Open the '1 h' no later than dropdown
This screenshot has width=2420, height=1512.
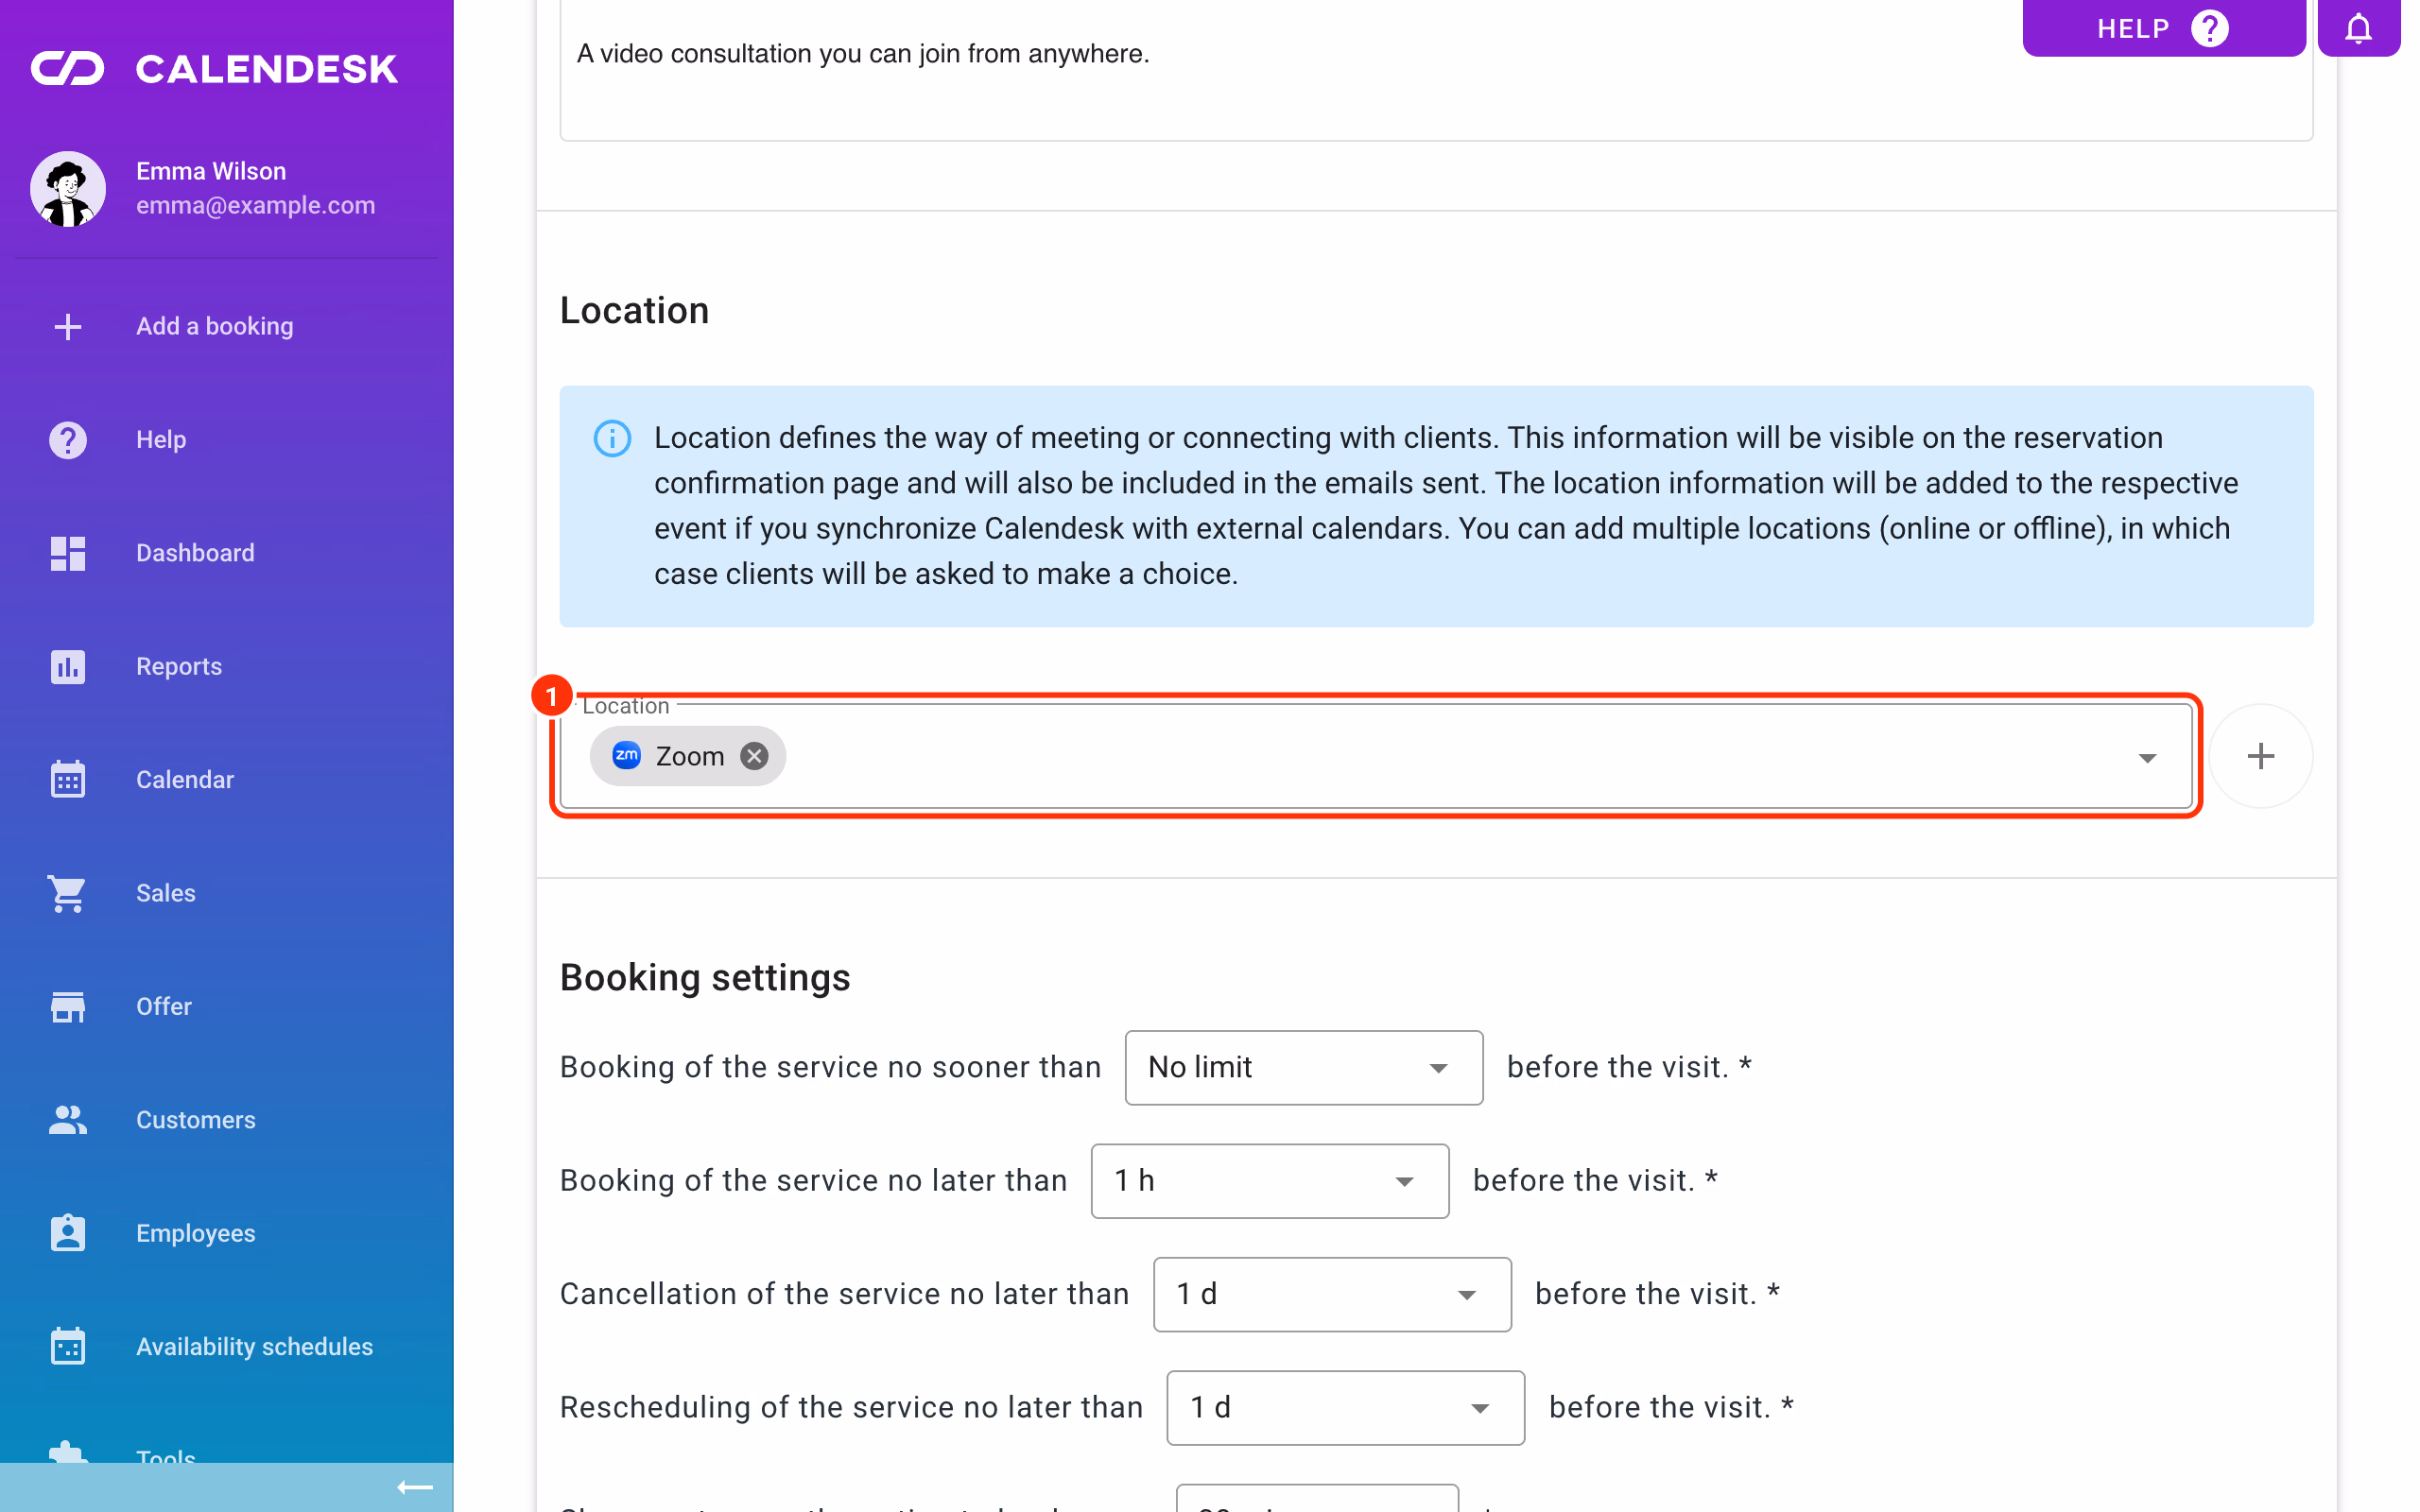[x=1269, y=1180]
